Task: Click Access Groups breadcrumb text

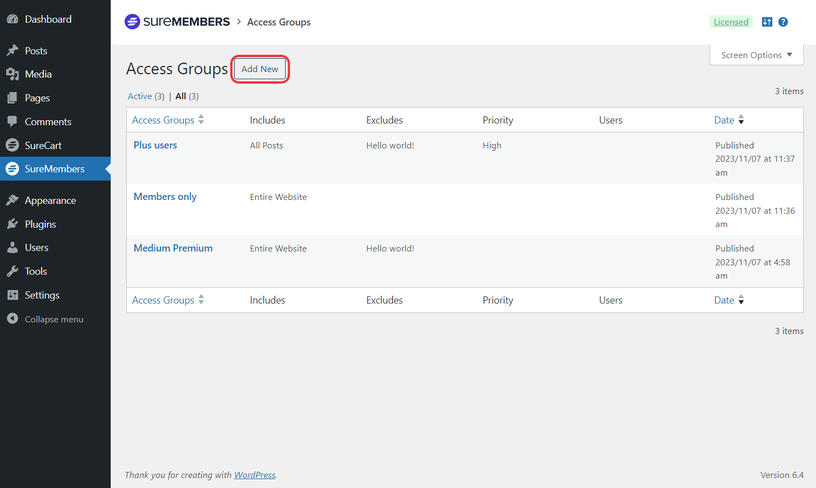Action: click(278, 22)
